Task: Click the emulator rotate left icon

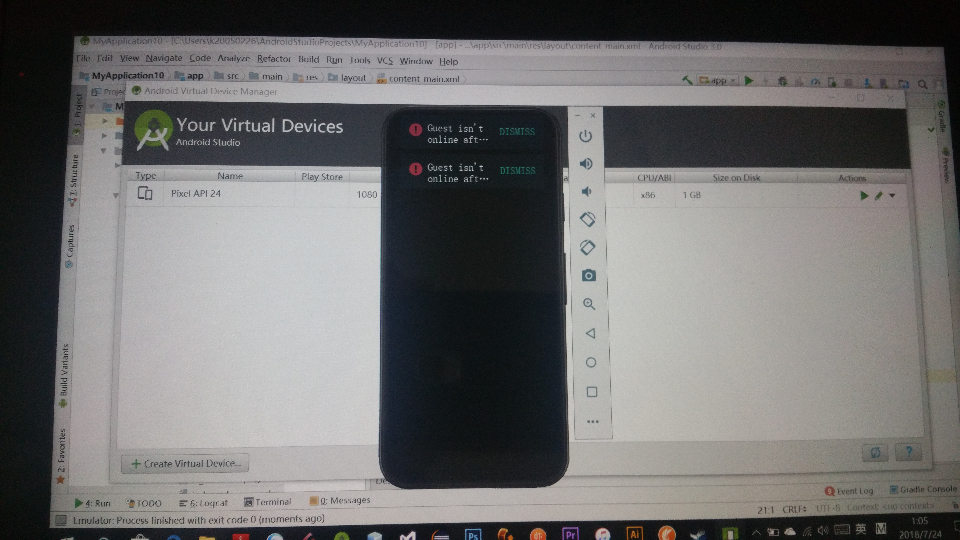Action: (x=587, y=219)
